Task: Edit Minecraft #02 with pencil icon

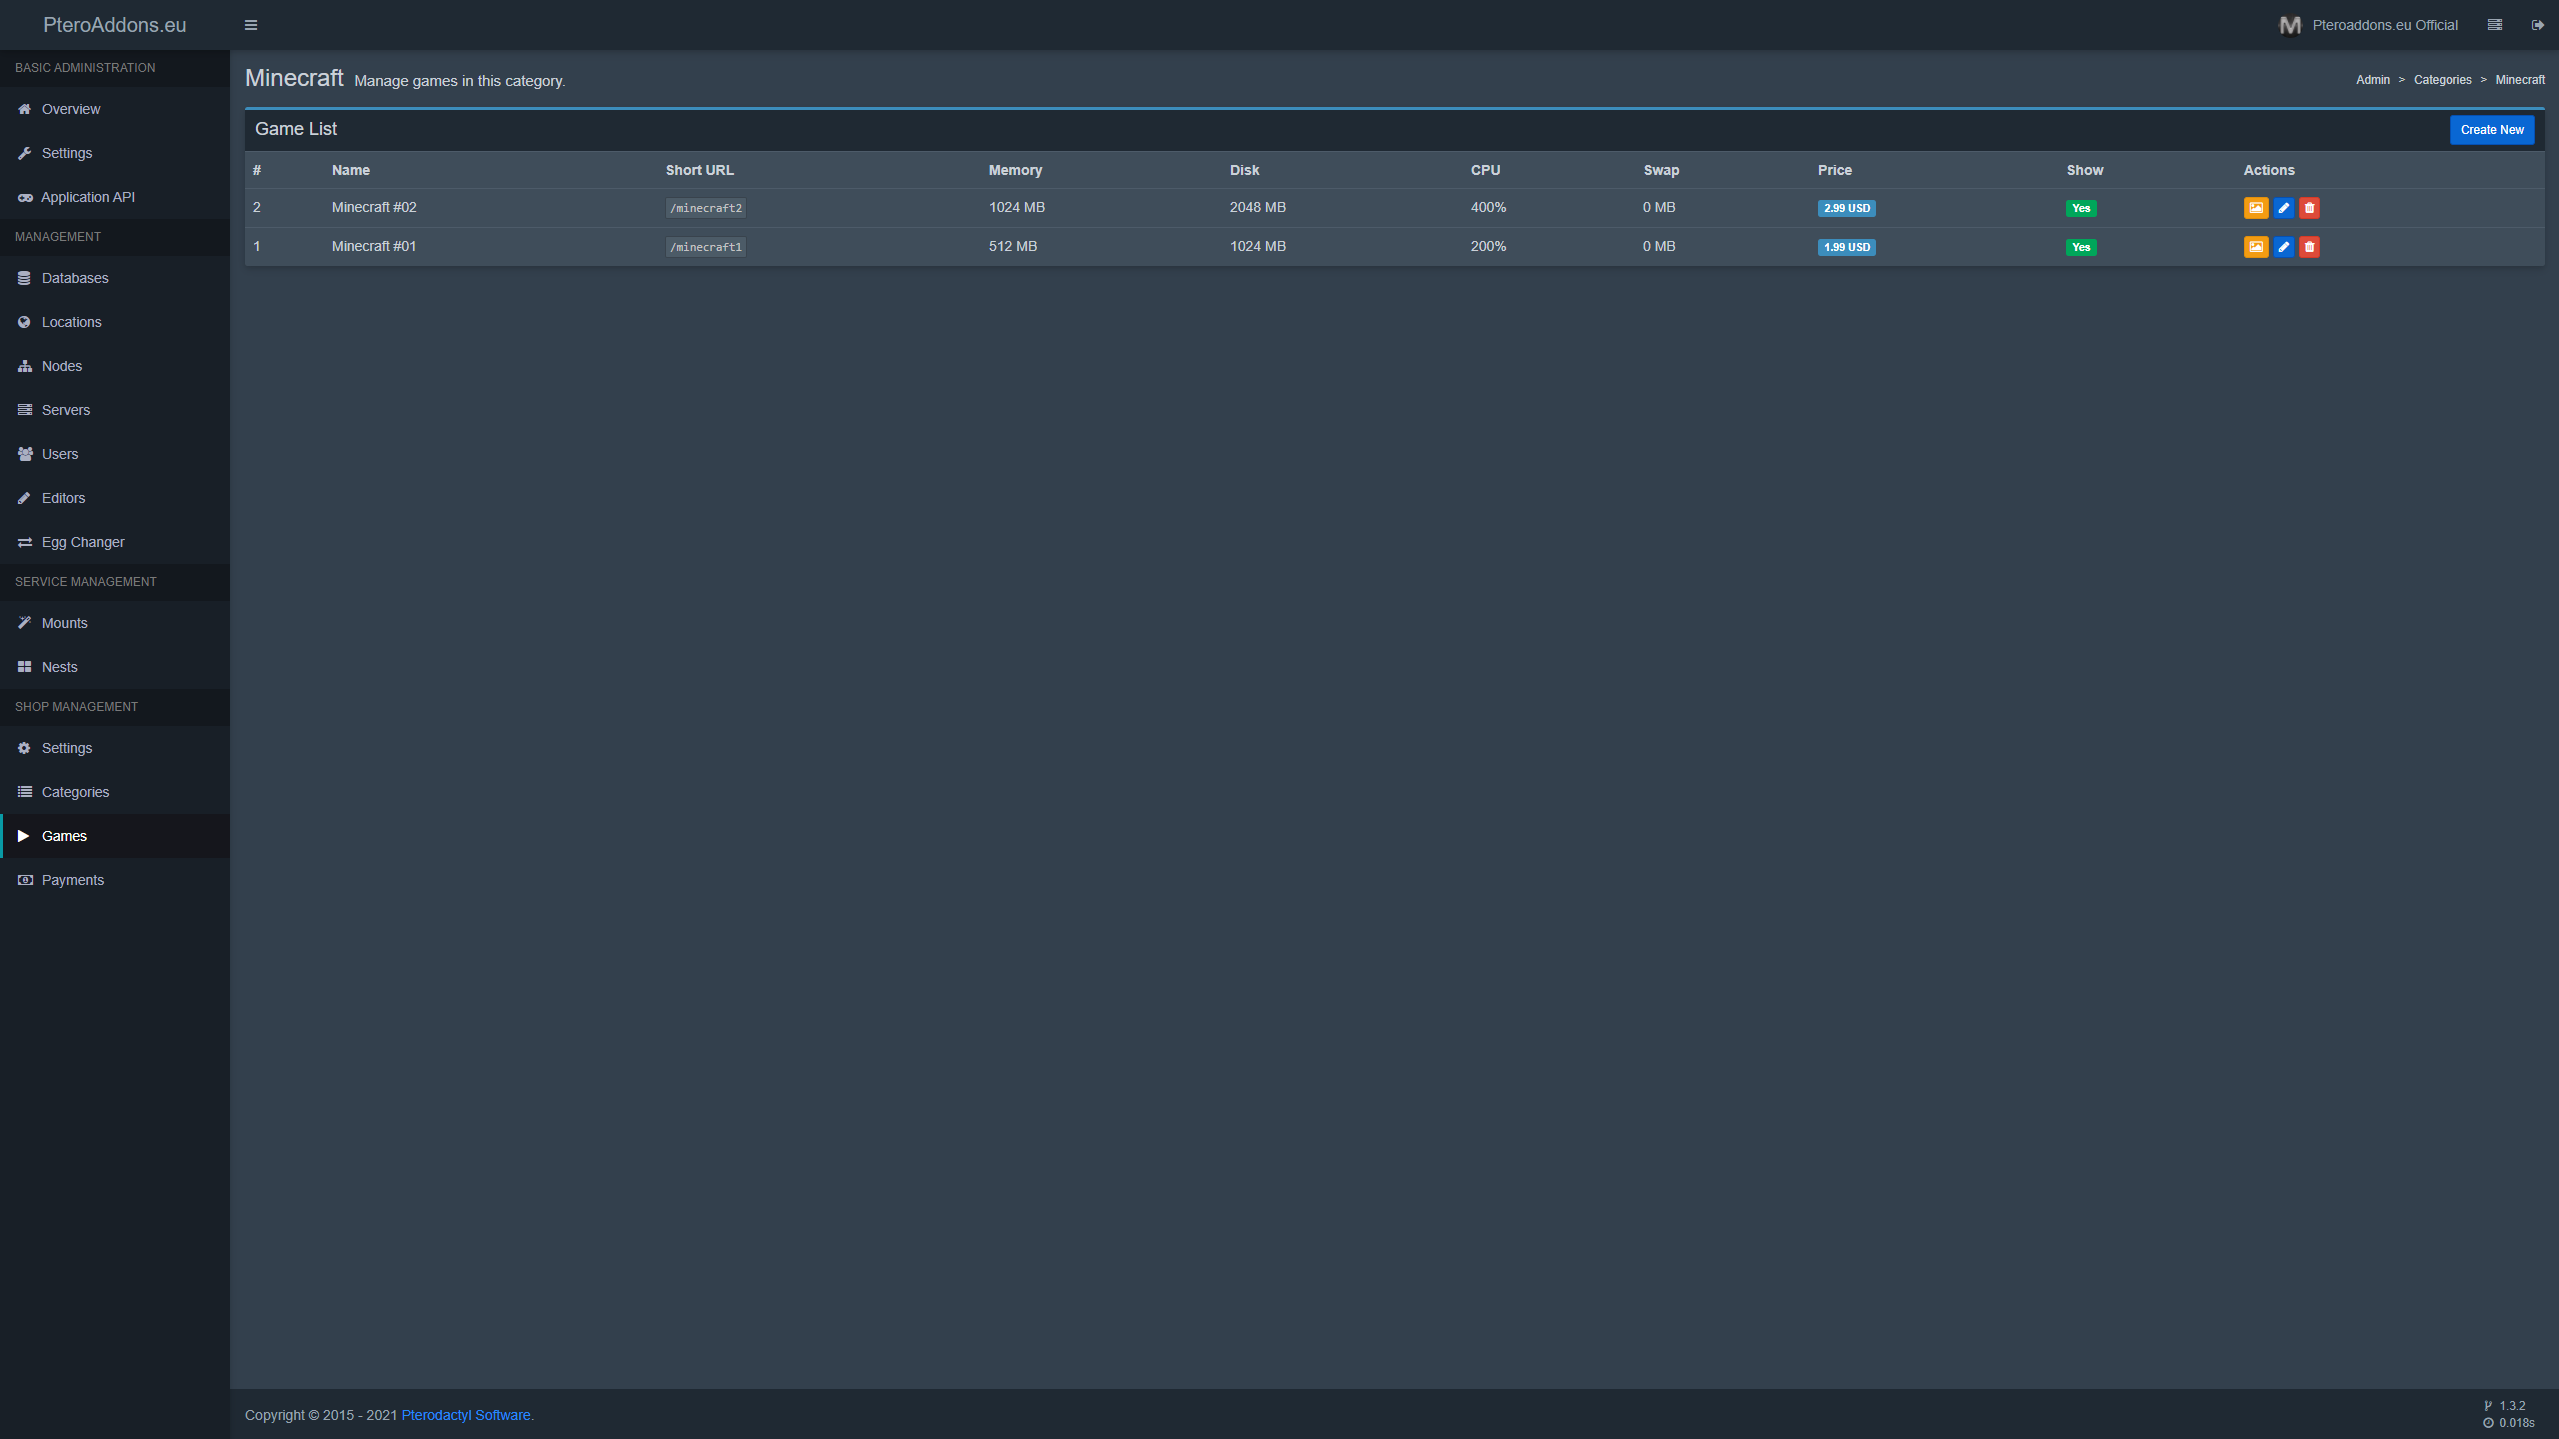Action: 2283,208
